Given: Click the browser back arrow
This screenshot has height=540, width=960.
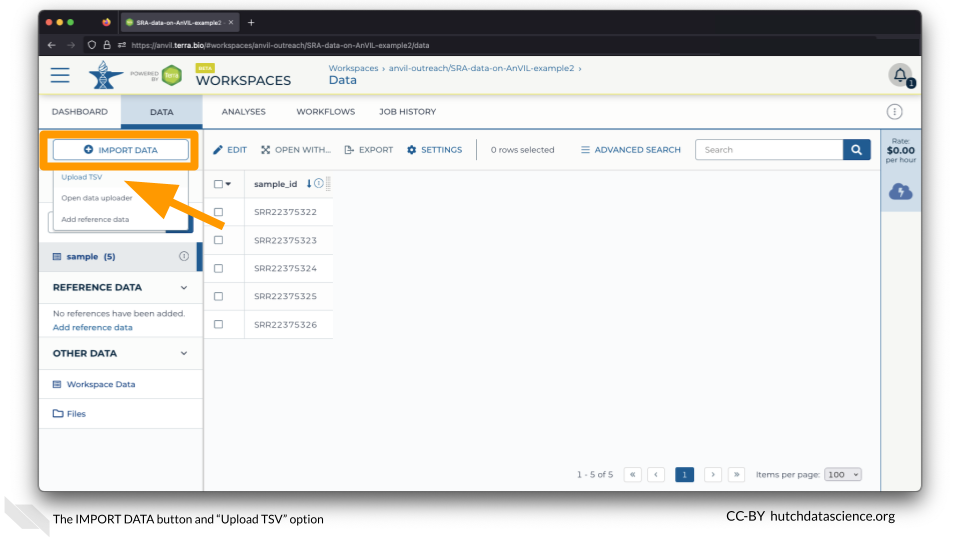Looking at the screenshot, I should (x=51, y=45).
